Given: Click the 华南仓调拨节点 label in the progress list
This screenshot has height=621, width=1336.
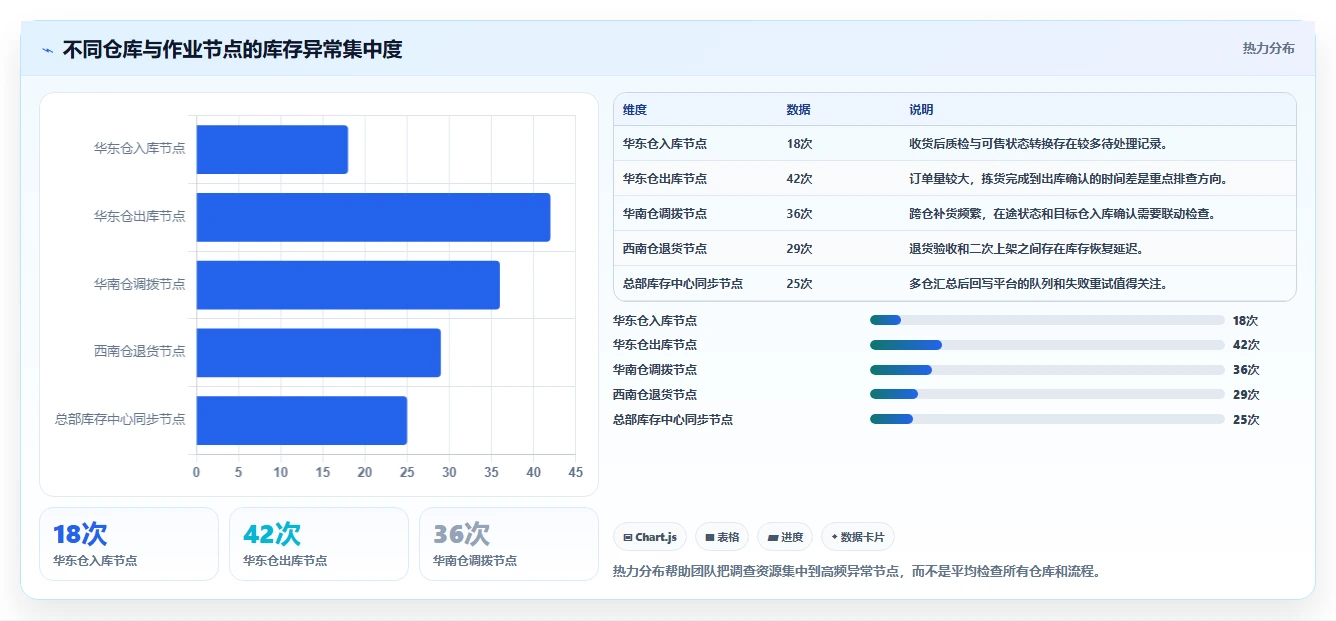Looking at the screenshot, I should (x=655, y=370).
